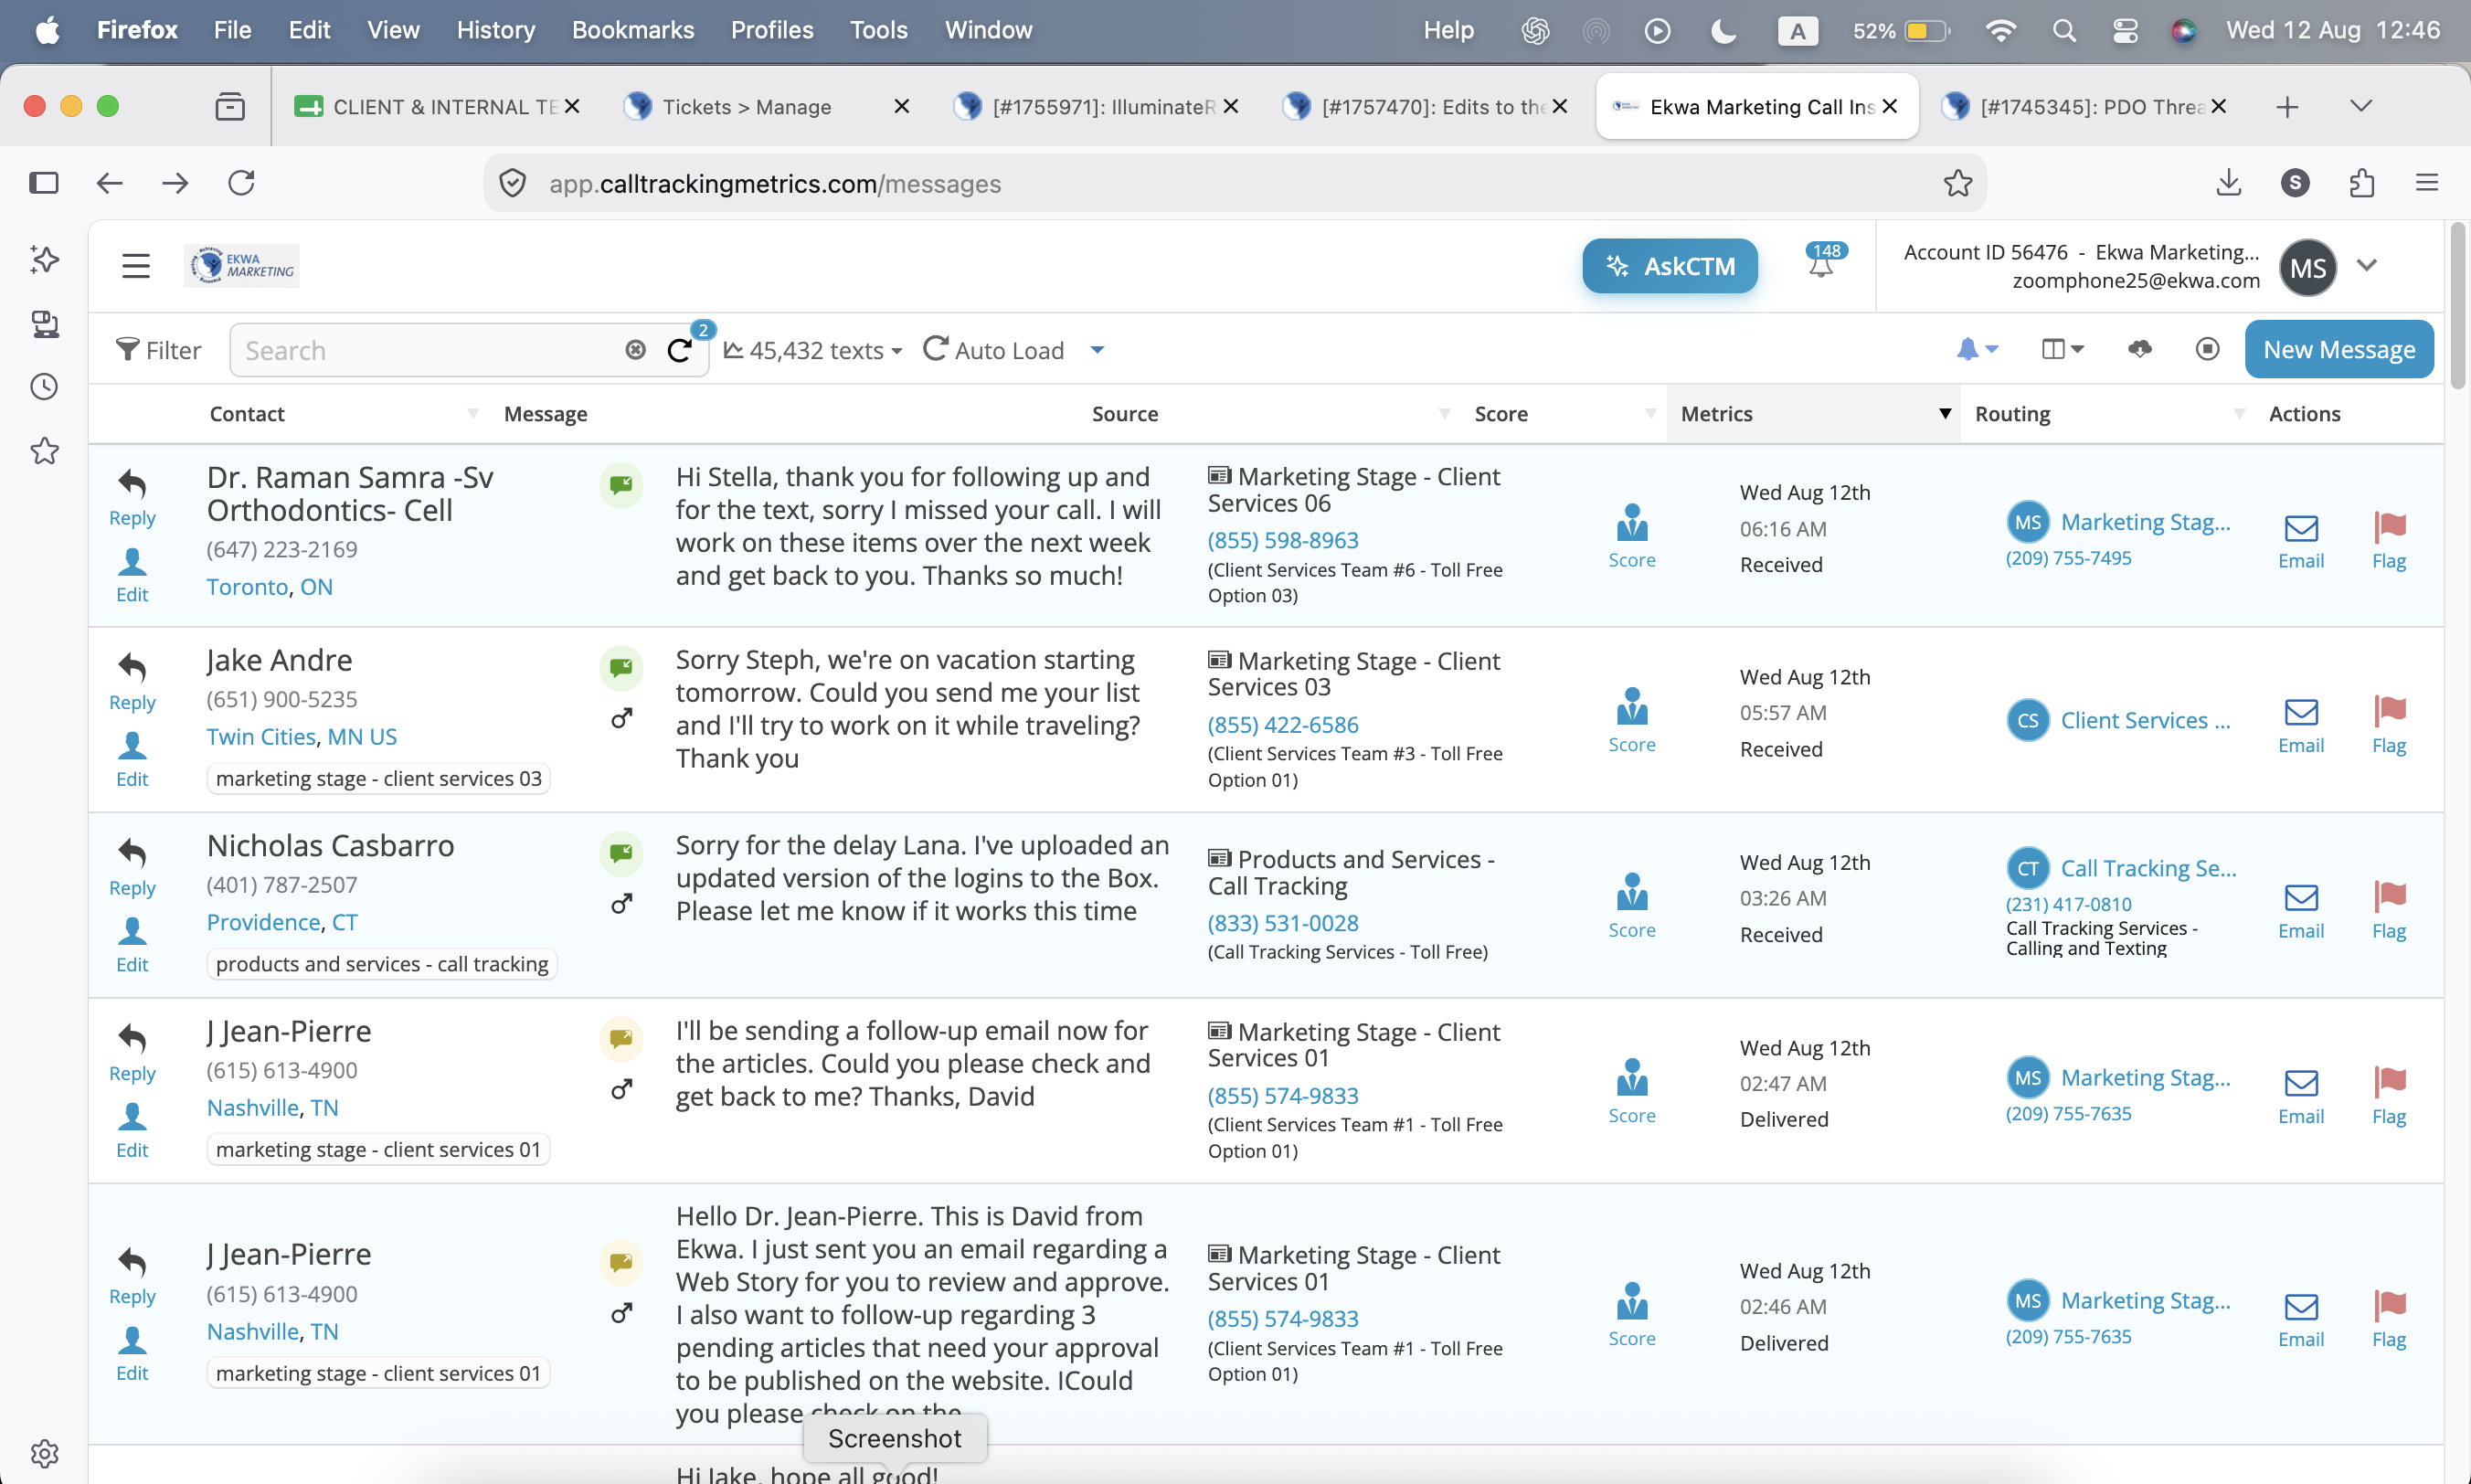Open the Client Services routing link

[x=2145, y=720]
